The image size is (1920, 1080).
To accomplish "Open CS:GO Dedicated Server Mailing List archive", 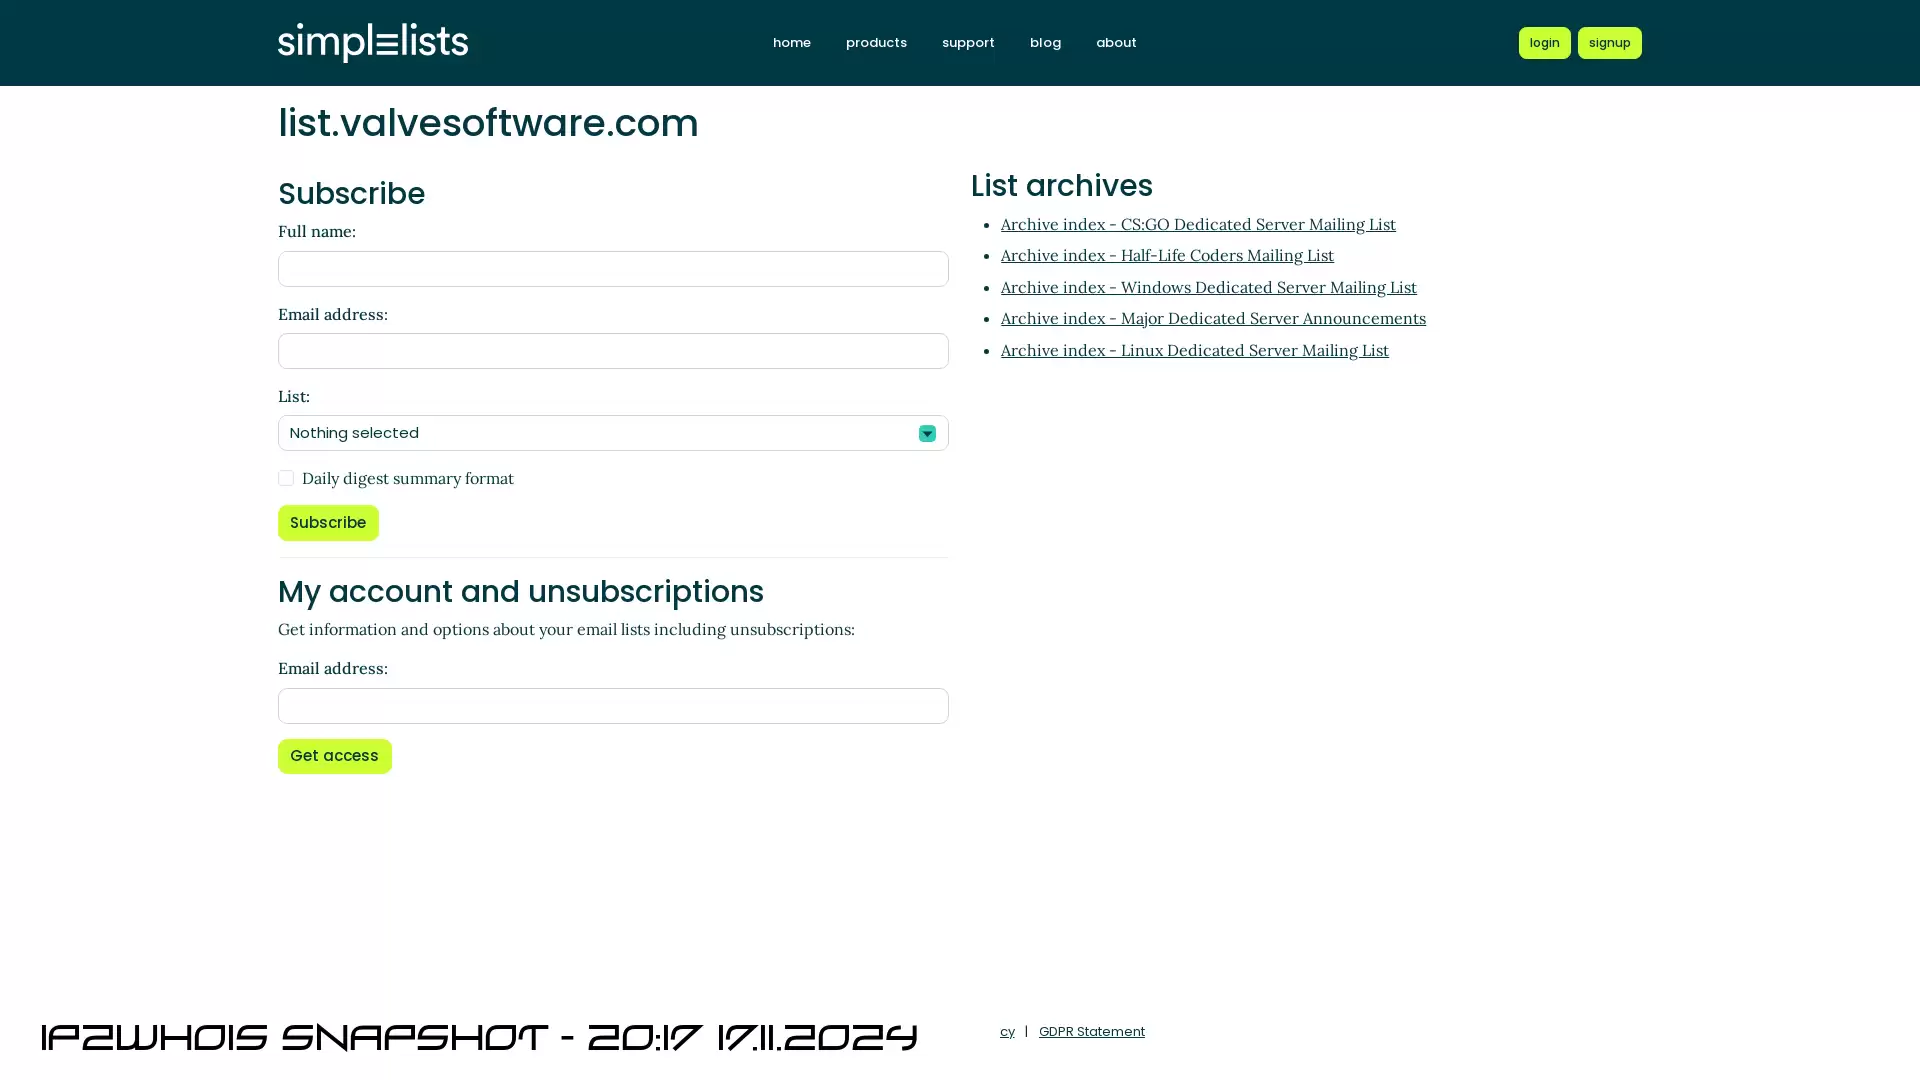I will click(x=1198, y=224).
